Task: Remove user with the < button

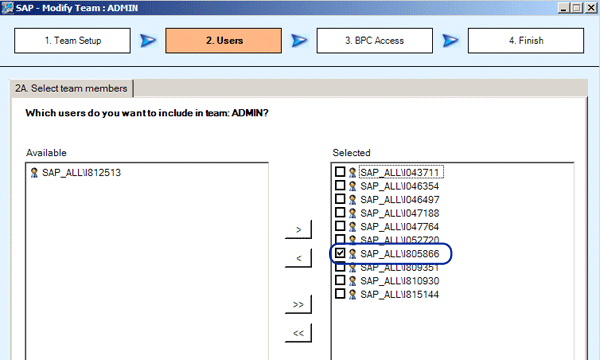Action: pyautogui.click(x=298, y=258)
